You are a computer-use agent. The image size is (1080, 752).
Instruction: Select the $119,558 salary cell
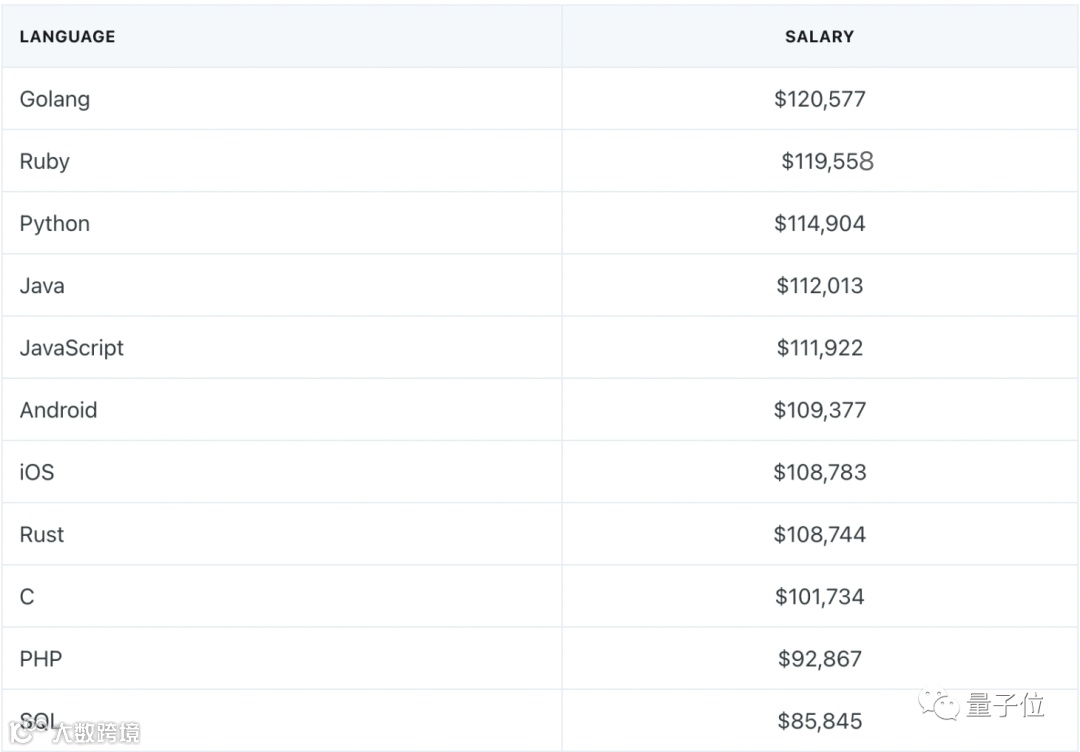(x=827, y=161)
